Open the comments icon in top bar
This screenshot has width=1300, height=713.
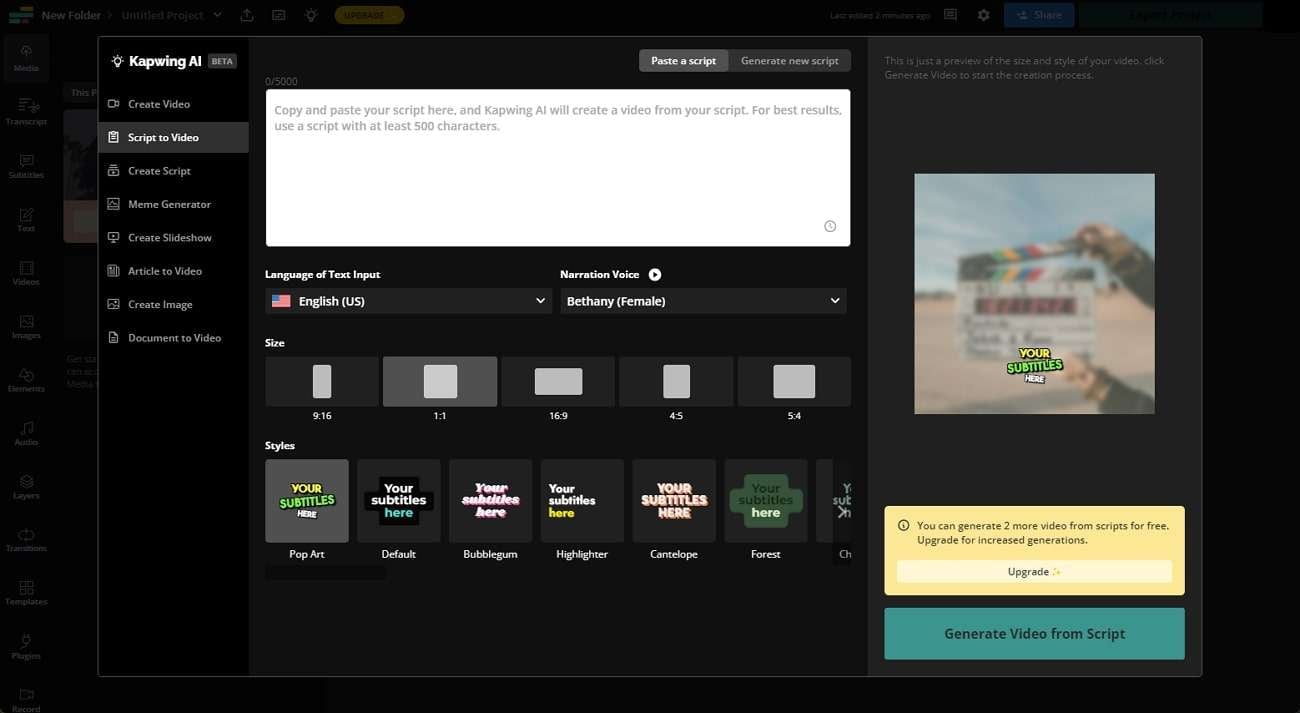coord(950,15)
